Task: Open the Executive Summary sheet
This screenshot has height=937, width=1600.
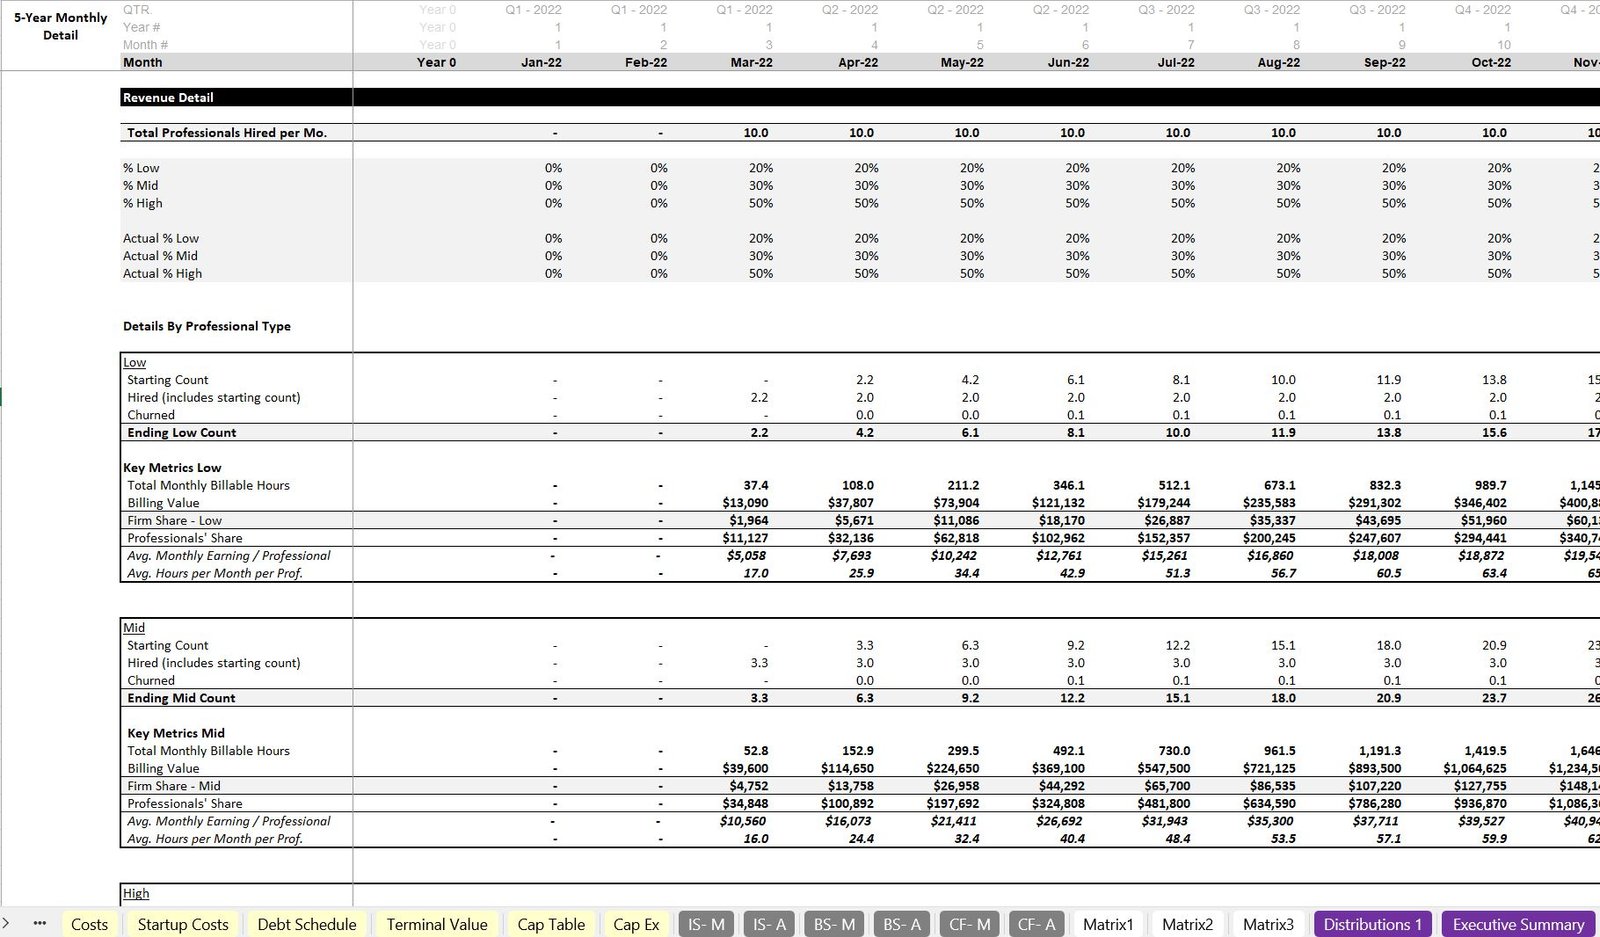Action: (x=1518, y=925)
